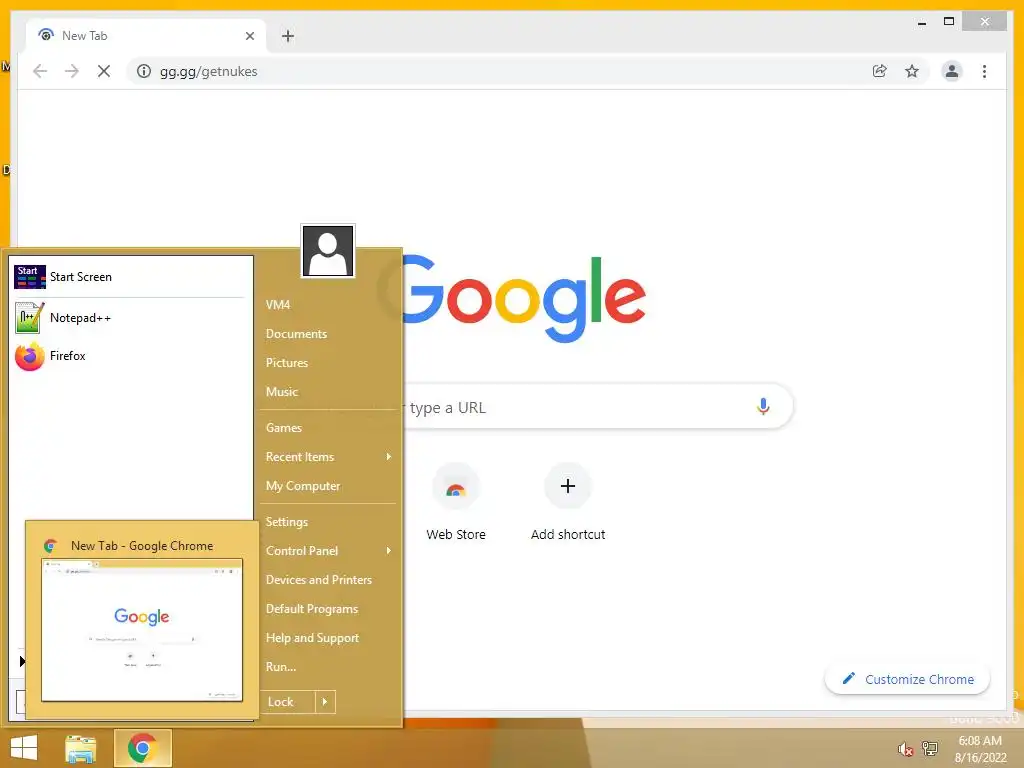Bookmark this tab with the star icon
This screenshot has height=768, width=1024.
[912, 71]
